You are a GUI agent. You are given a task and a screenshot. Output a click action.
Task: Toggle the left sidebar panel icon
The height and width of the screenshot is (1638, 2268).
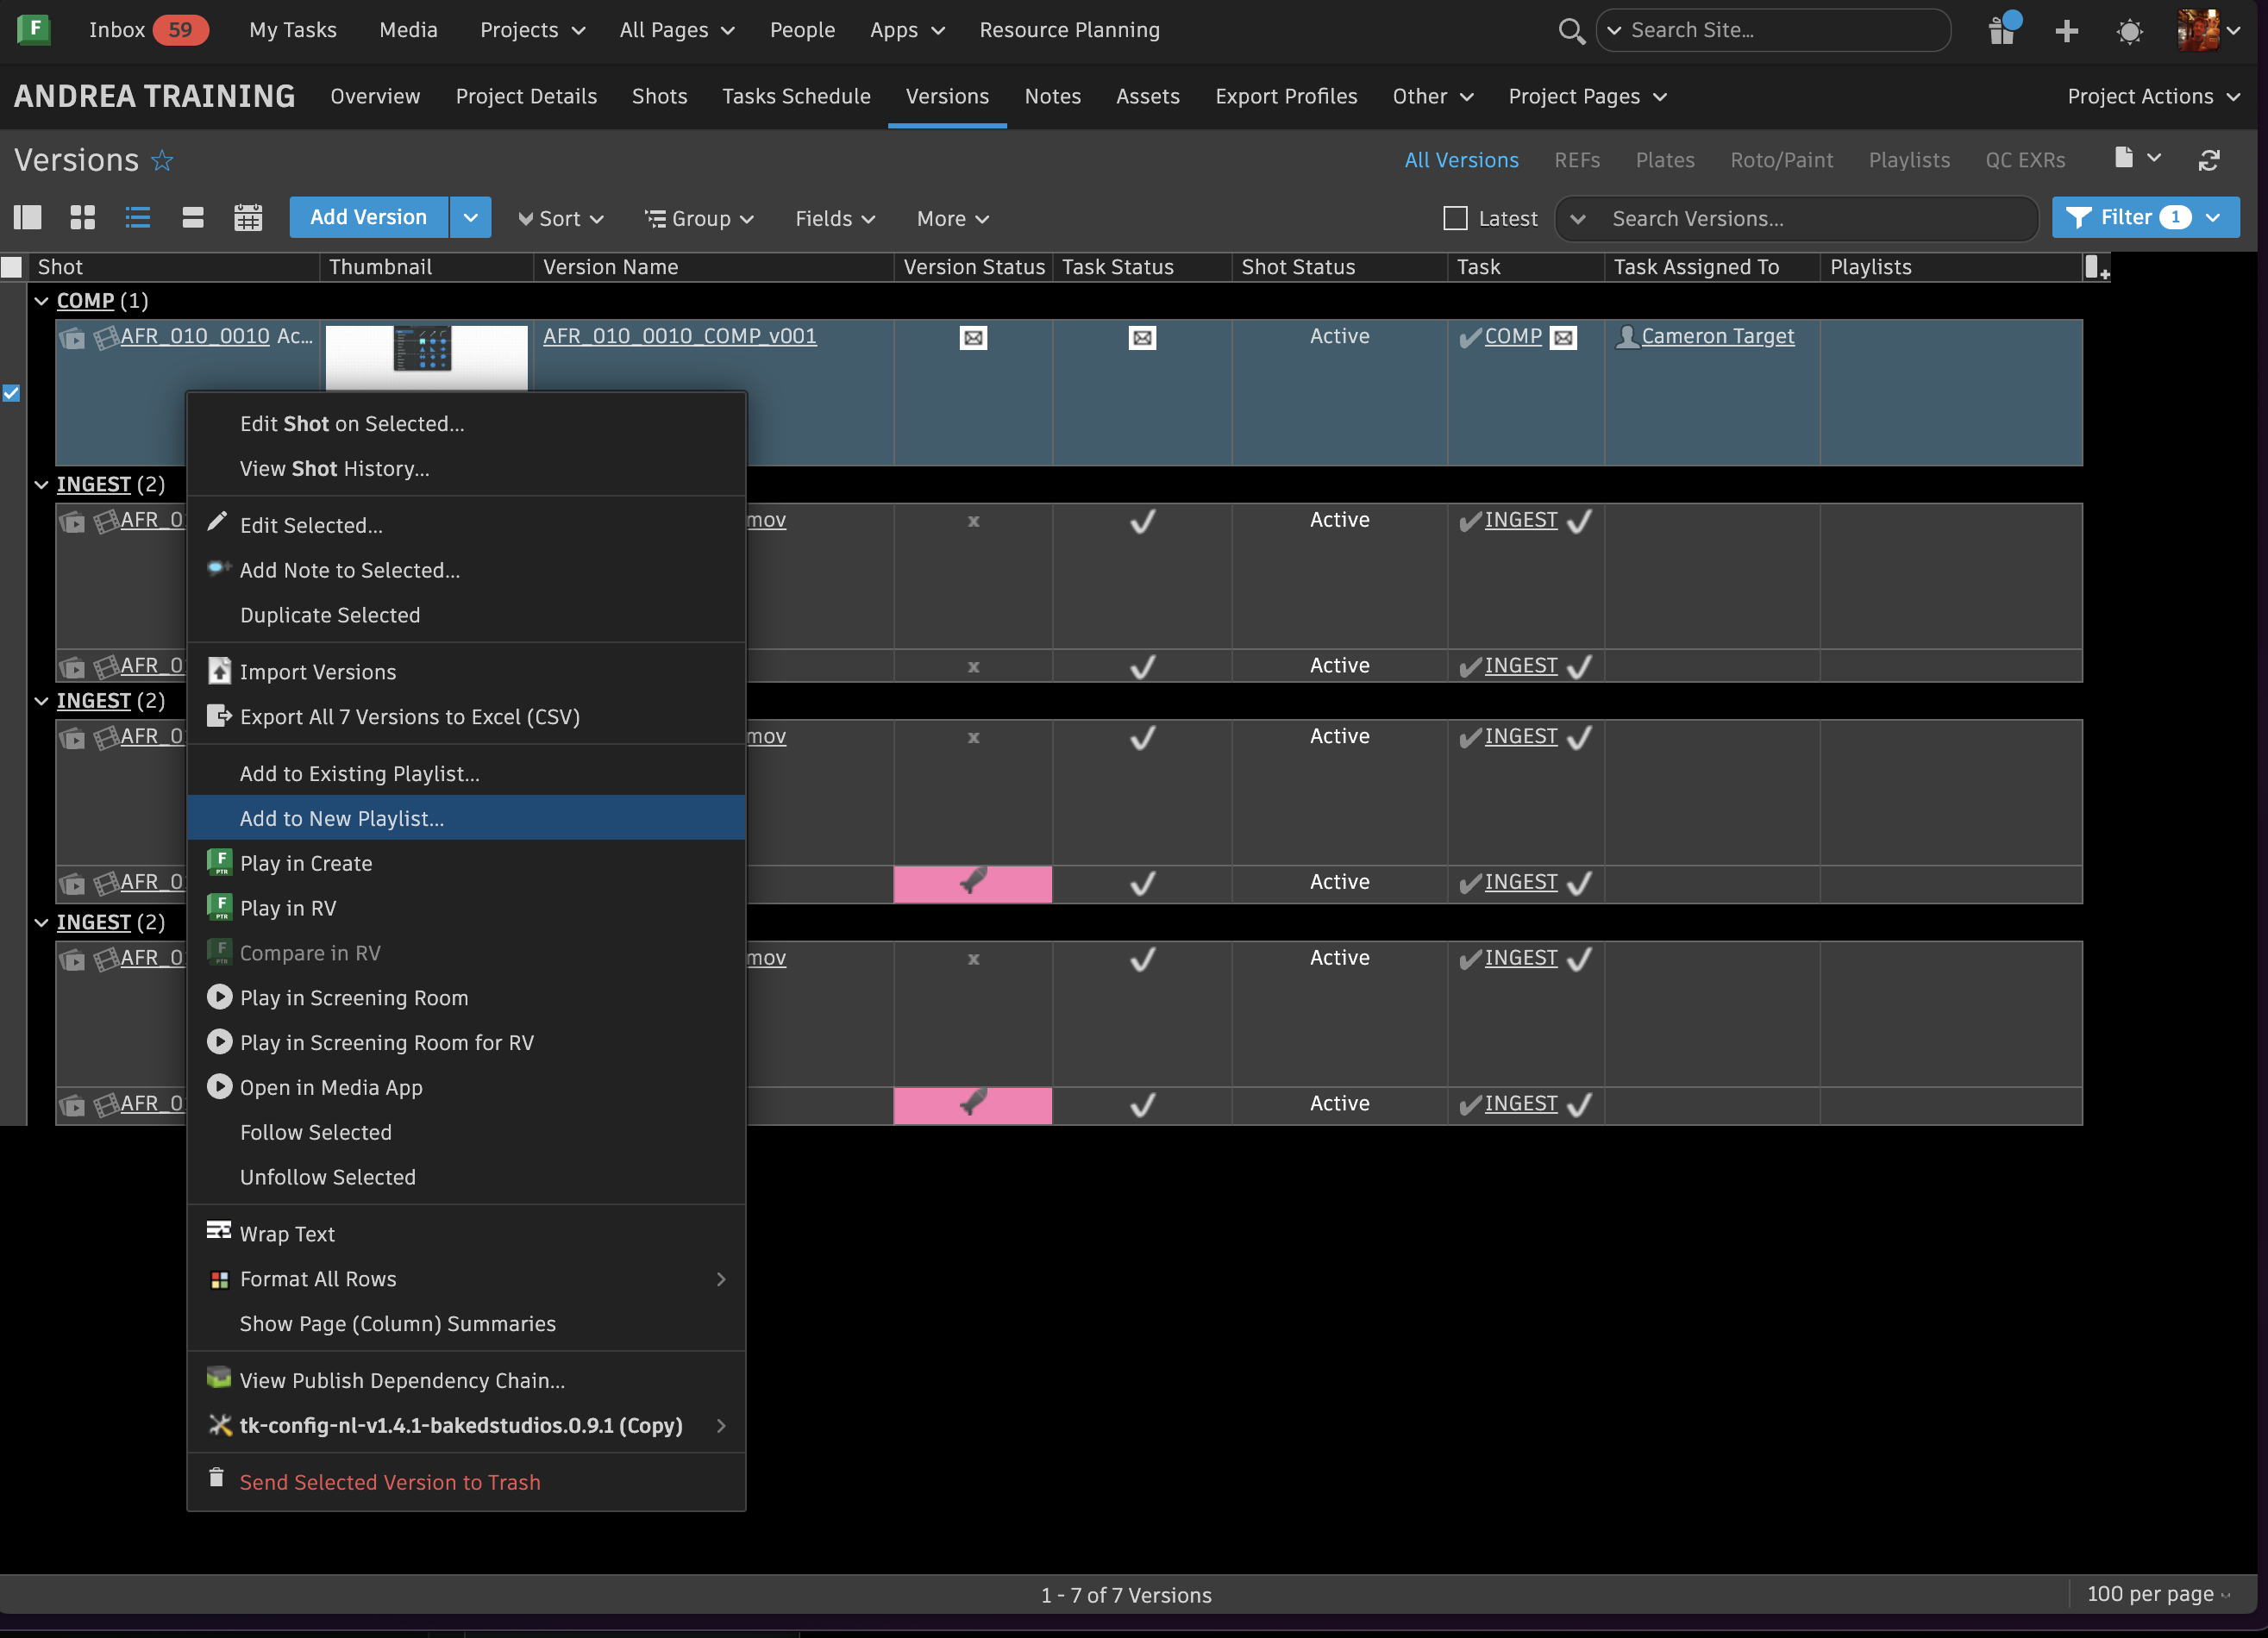point(27,218)
